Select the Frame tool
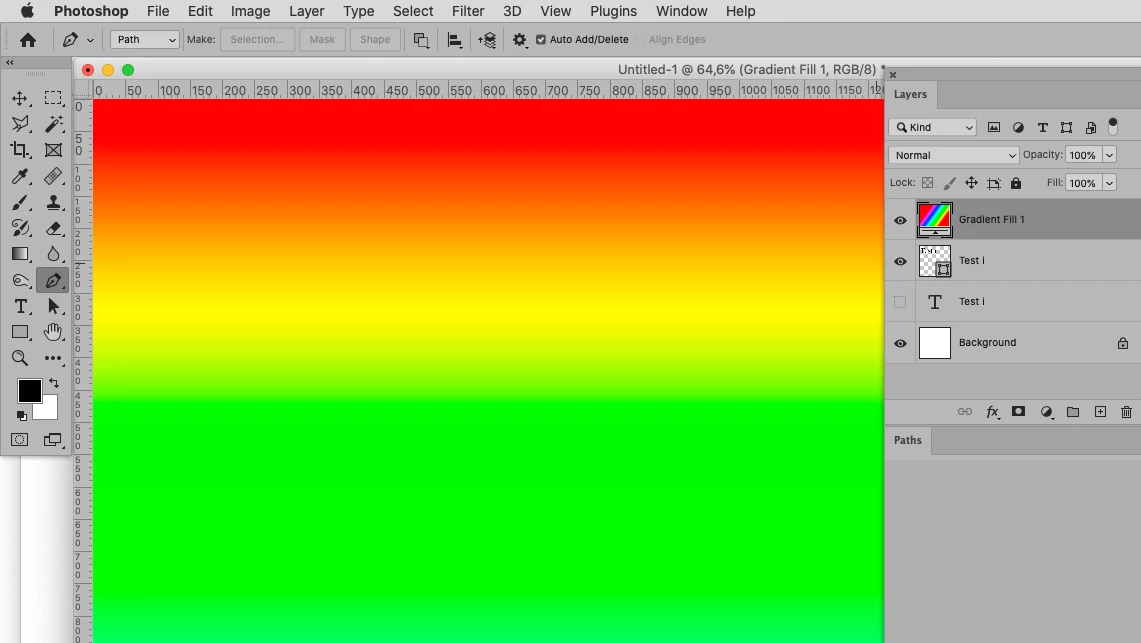 pos(53,150)
